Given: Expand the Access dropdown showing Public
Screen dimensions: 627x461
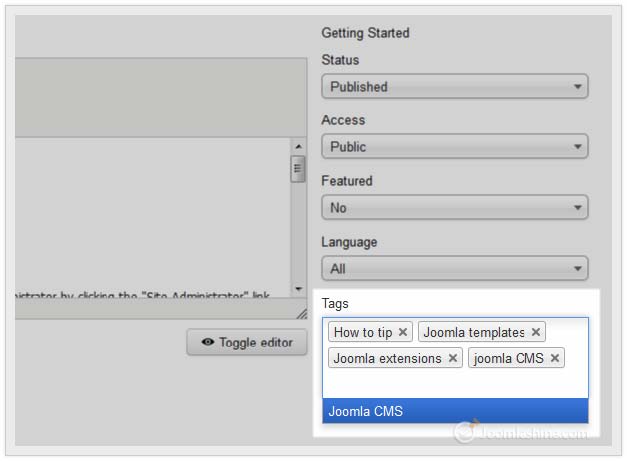Looking at the screenshot, I should tap(454, 147).
